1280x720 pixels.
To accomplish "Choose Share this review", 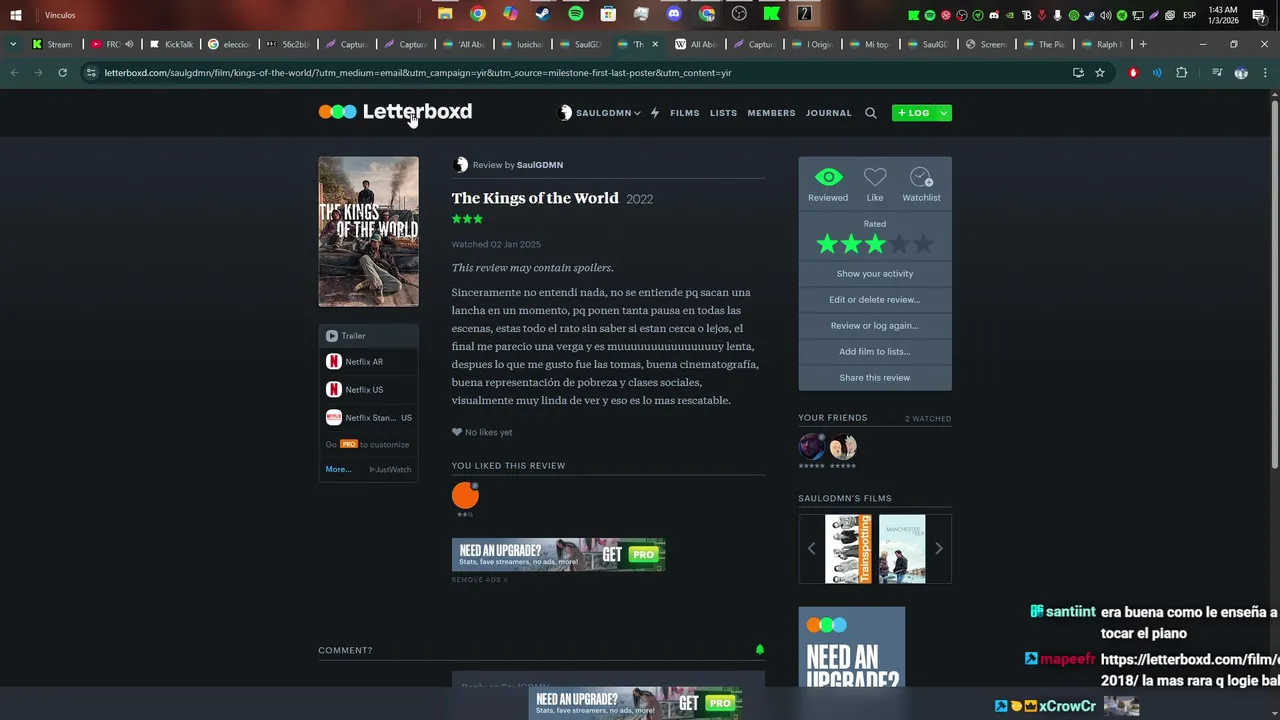I will (x=875, y=377).
